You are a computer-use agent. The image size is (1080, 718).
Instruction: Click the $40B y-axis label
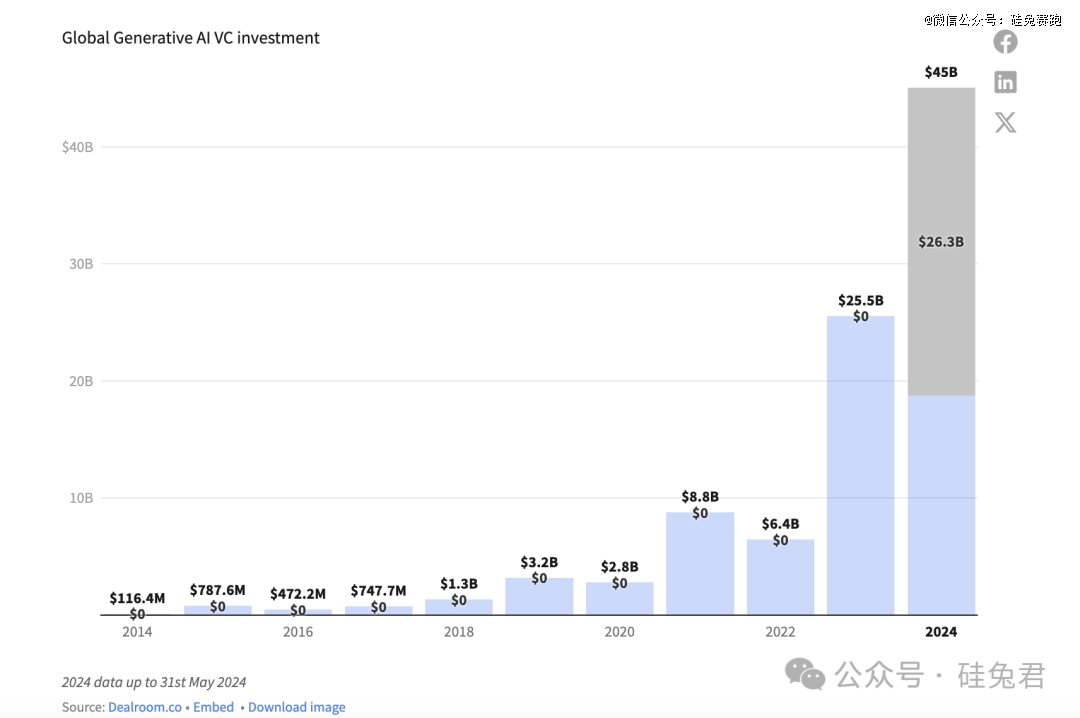coord(77,147)
